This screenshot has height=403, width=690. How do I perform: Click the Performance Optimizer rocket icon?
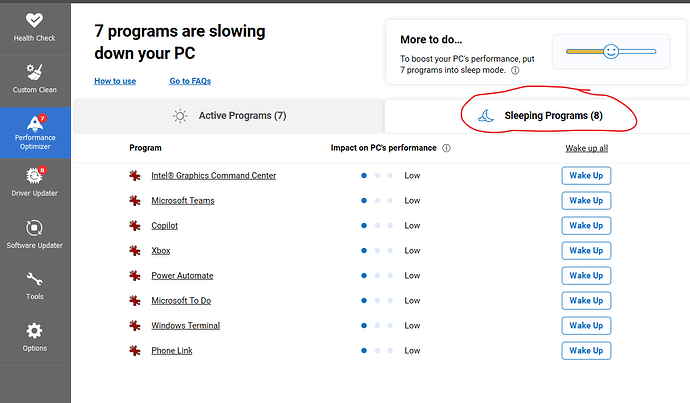[35, 124]
